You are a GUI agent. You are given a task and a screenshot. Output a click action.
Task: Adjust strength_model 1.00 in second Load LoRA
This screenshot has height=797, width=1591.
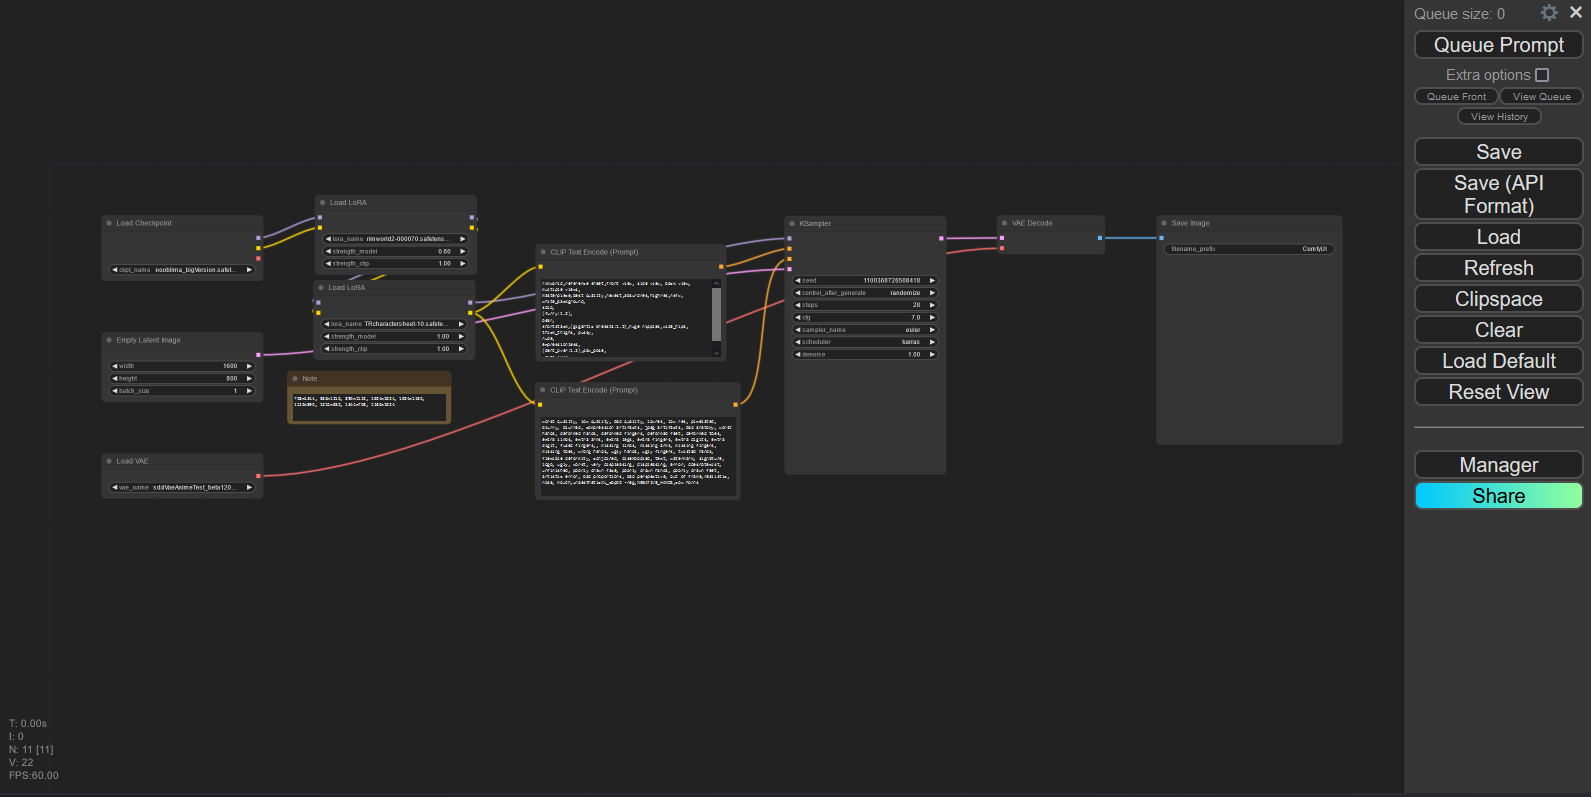(395, 336)
